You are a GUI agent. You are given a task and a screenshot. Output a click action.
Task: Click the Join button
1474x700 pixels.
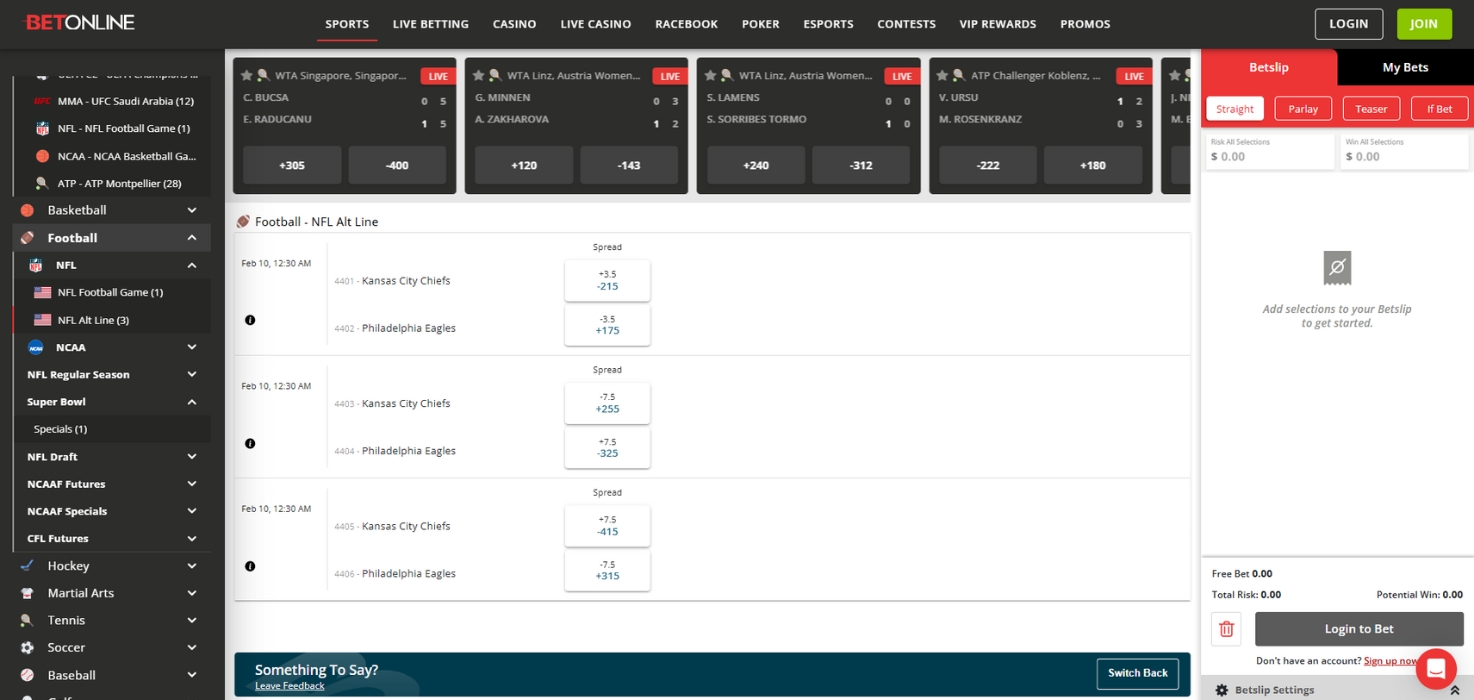pyautogui.click(x=1424, y=24)
